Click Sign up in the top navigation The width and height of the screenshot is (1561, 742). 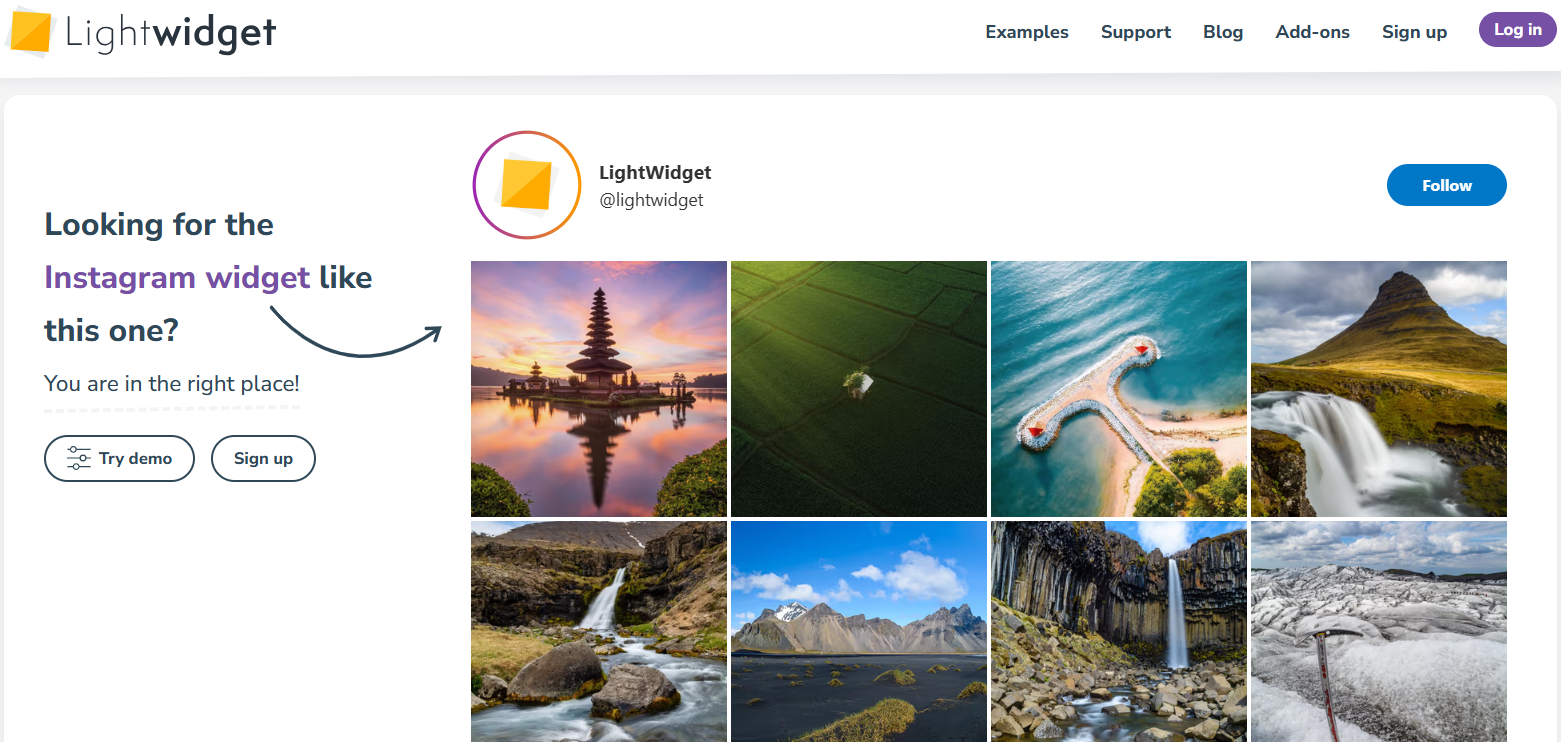pos(1414,31)
